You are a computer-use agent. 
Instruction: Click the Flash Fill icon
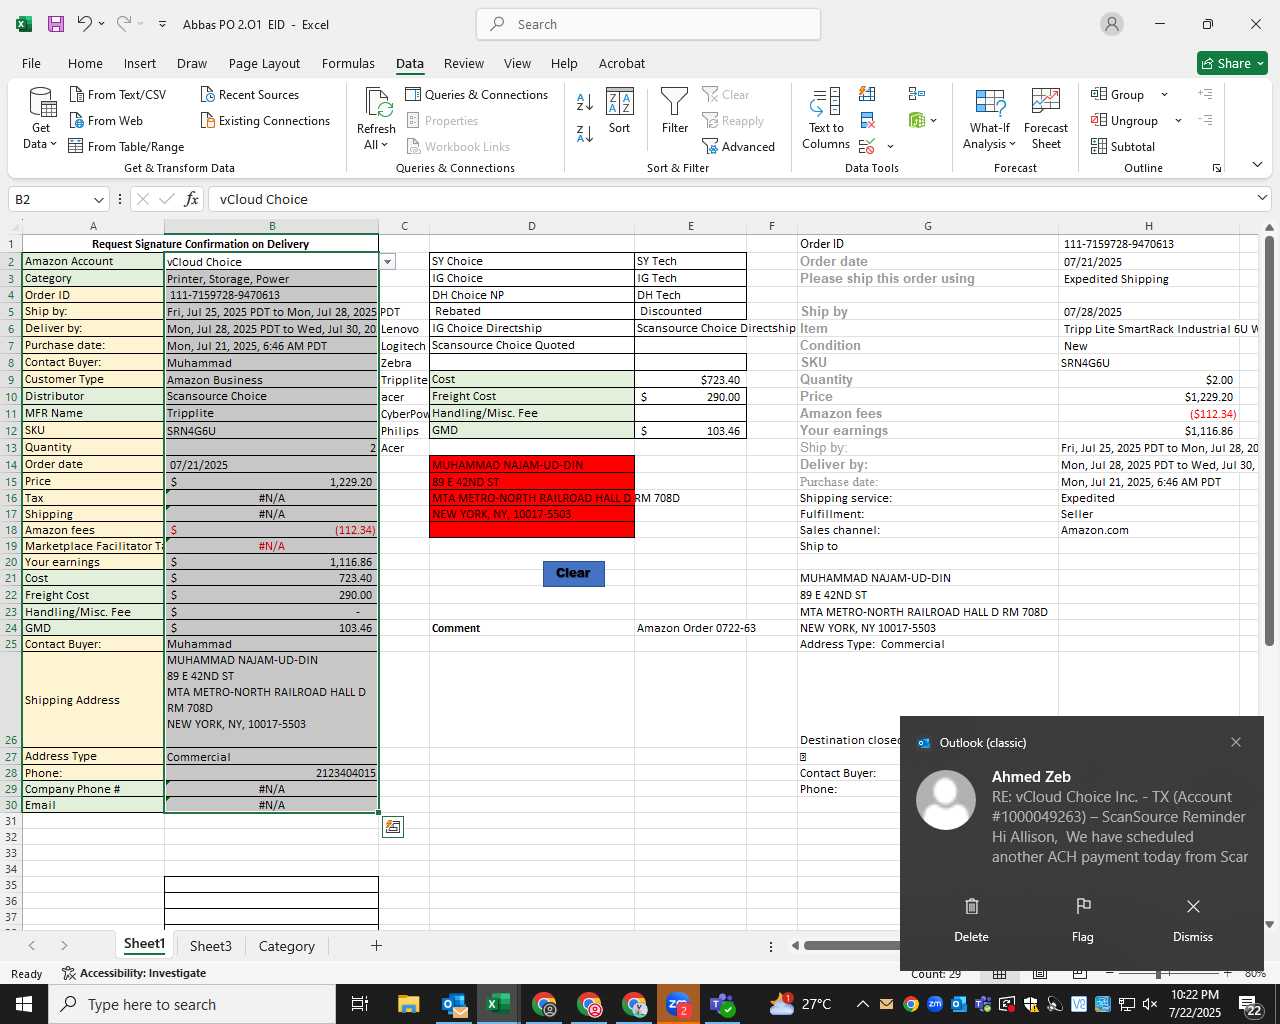pos(867,94)
